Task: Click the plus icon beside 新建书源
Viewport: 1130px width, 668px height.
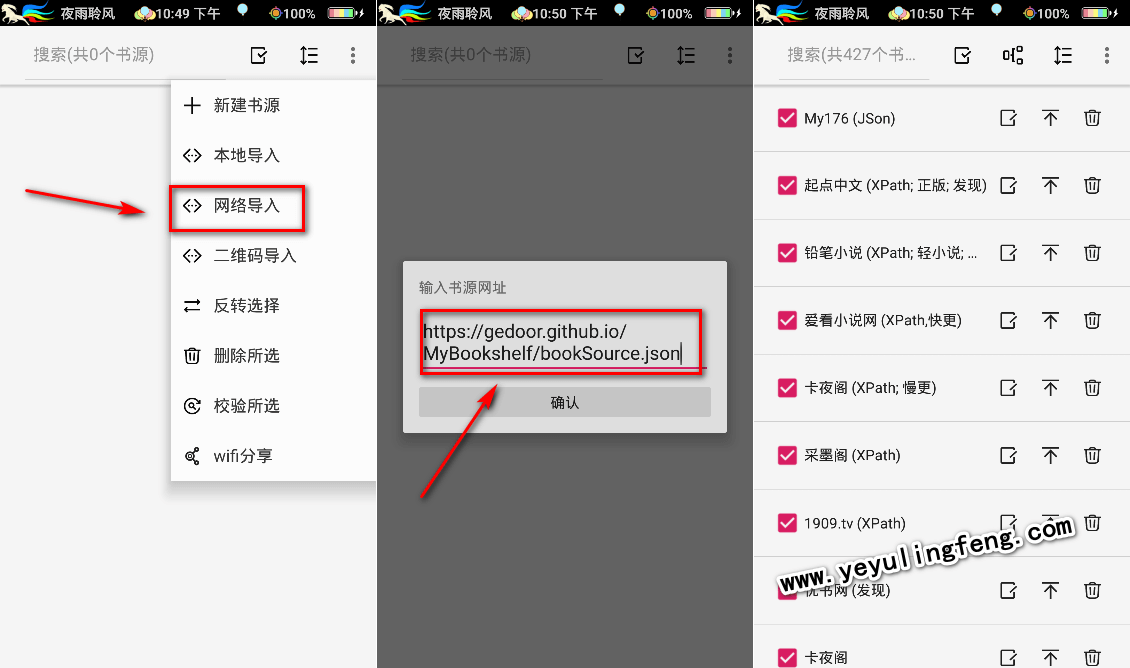Action: [x=192, y=106]
